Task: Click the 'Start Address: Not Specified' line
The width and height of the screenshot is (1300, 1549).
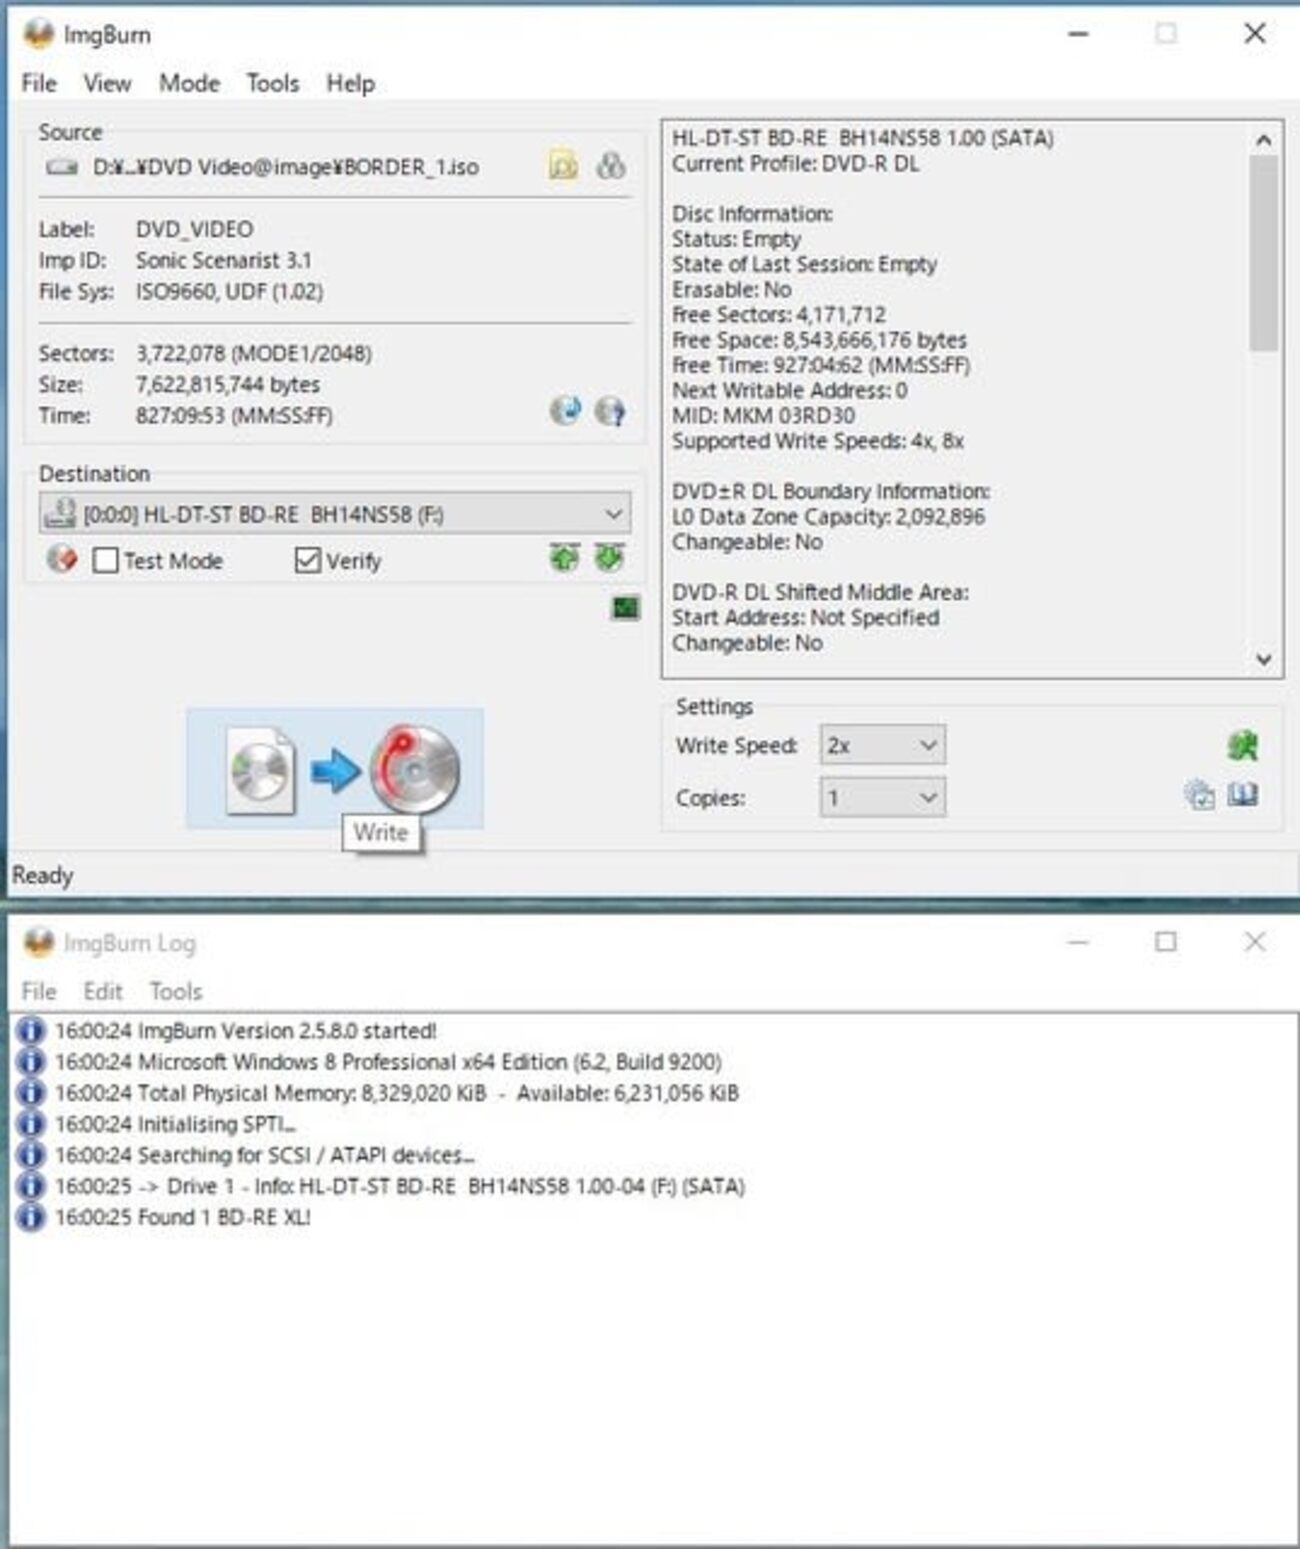Action: 805,618
